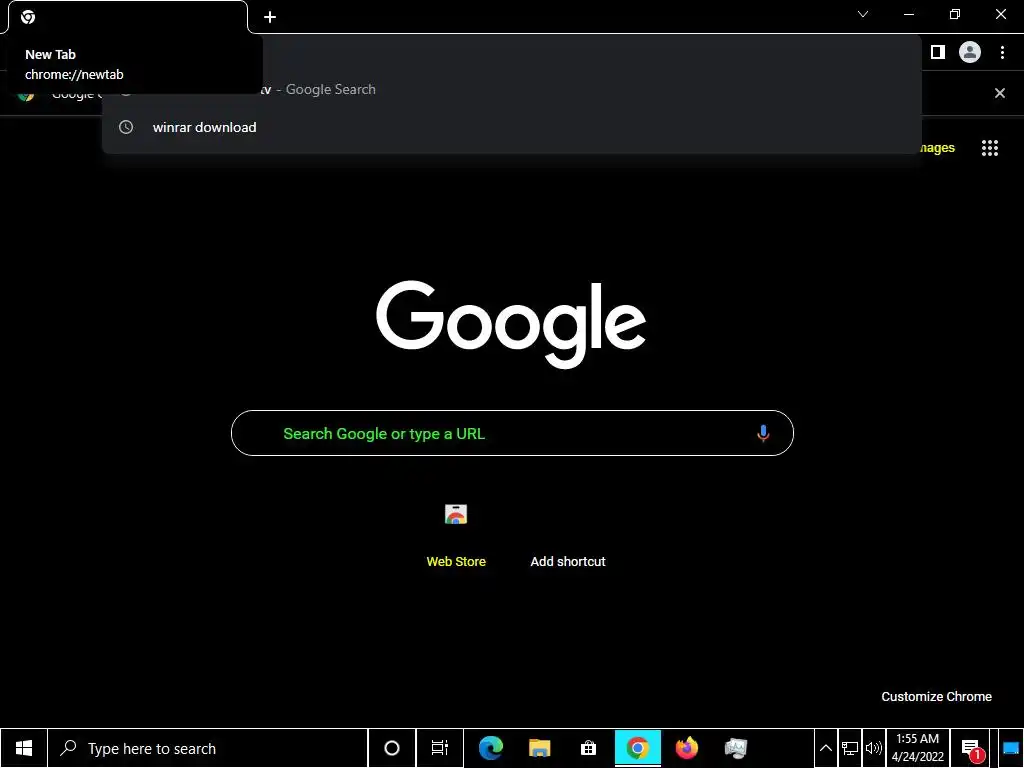The height and width of the screenshot is (768, 1024).
Task: Open a new tab with the plus button
Action: coord(270,17)
